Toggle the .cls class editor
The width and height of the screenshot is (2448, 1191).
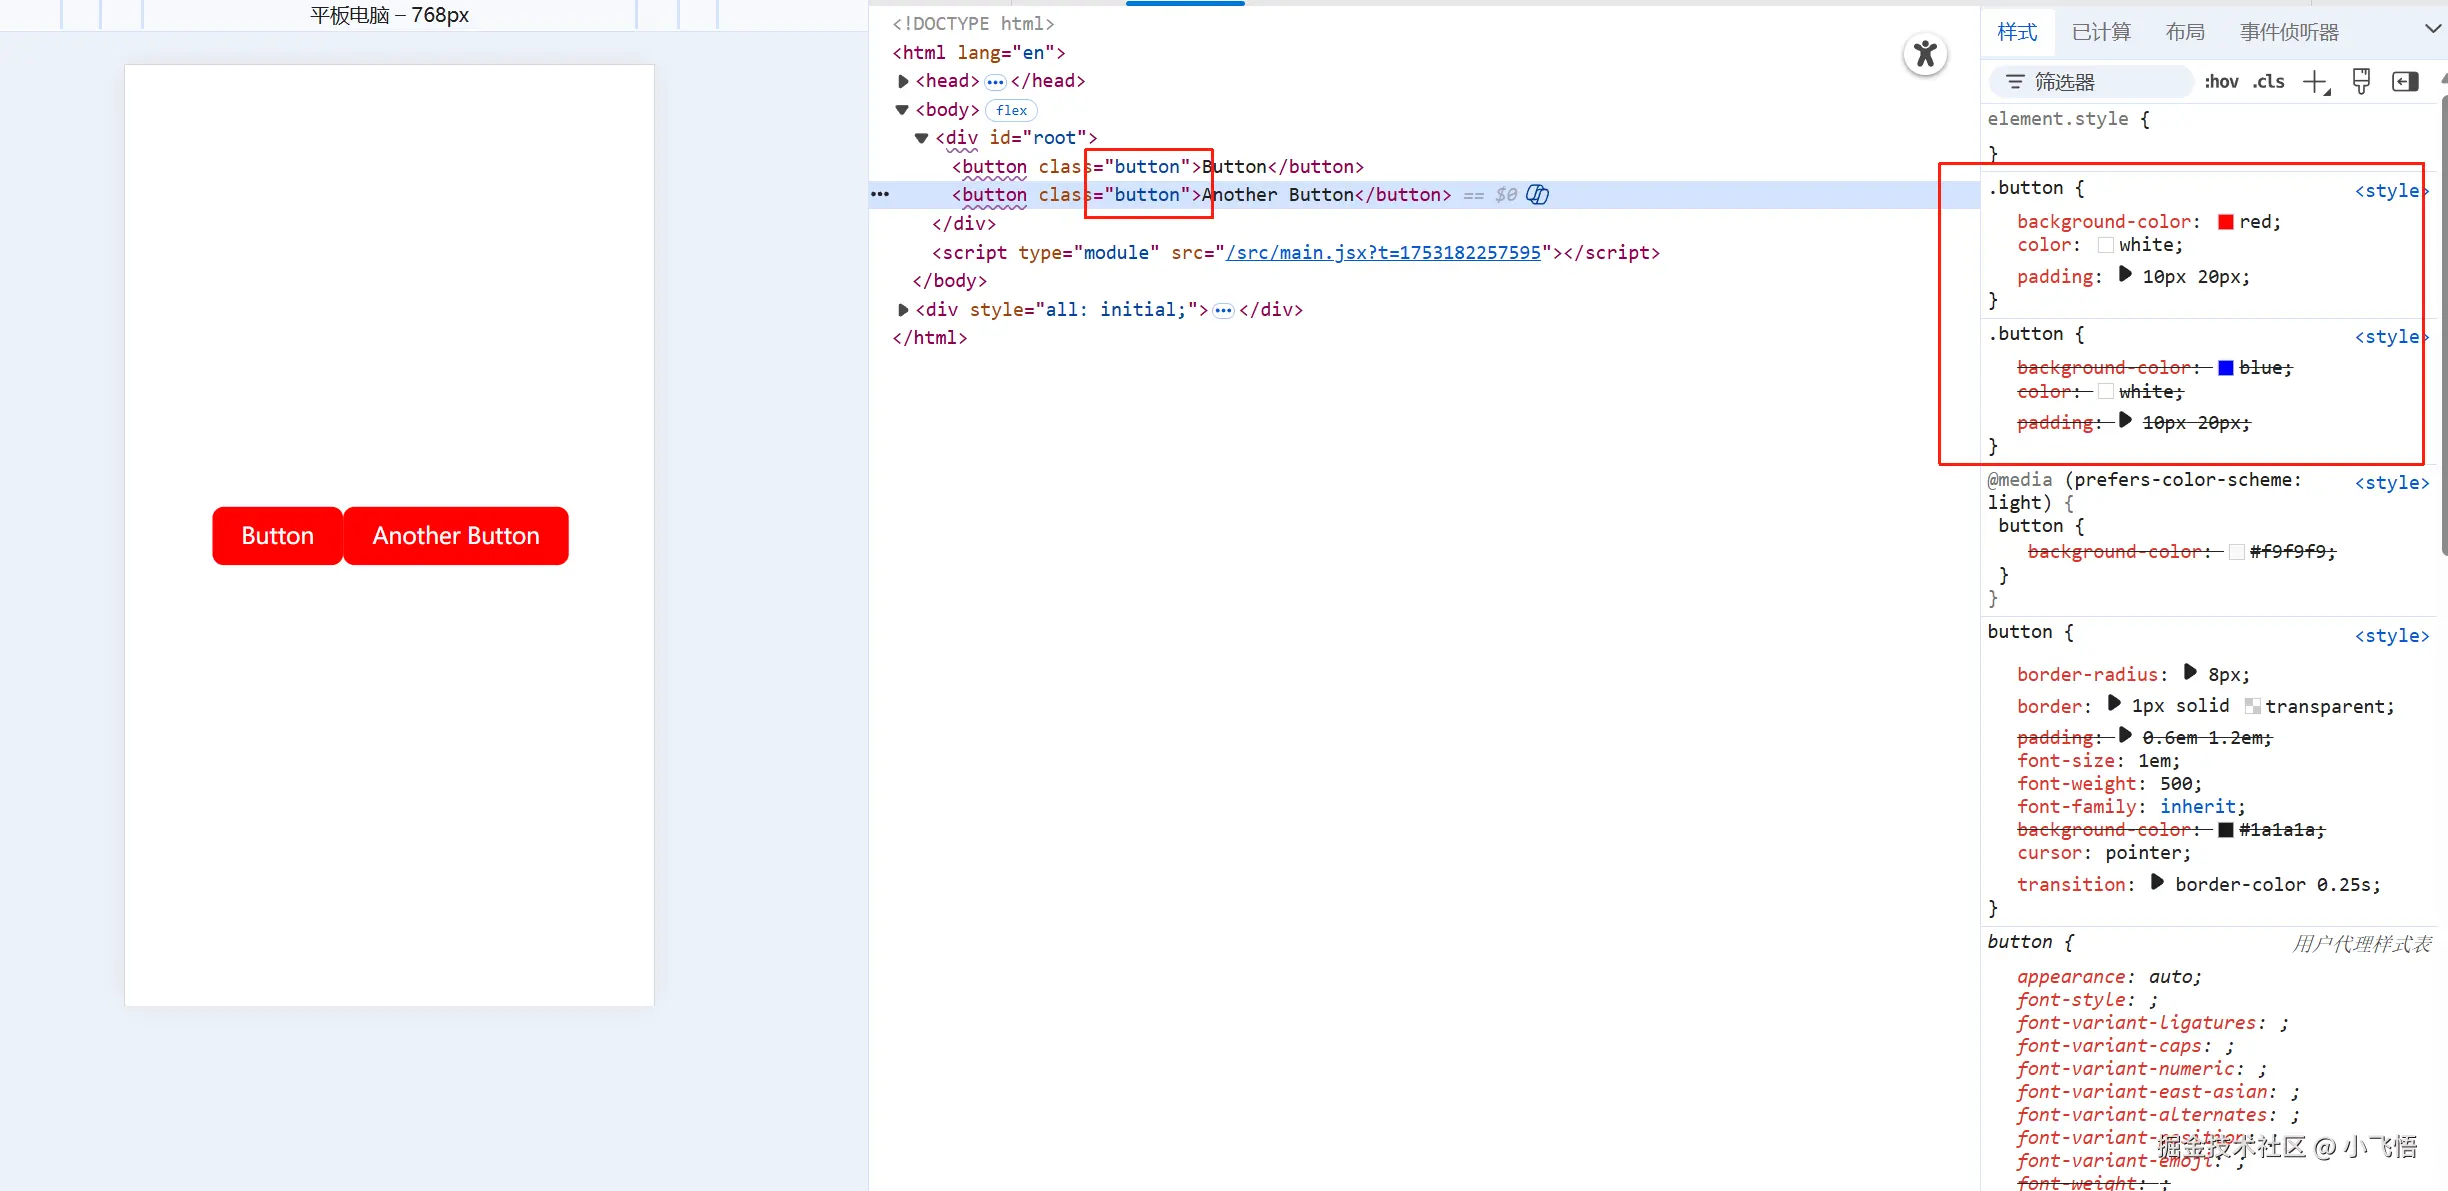coord(2269,82)
